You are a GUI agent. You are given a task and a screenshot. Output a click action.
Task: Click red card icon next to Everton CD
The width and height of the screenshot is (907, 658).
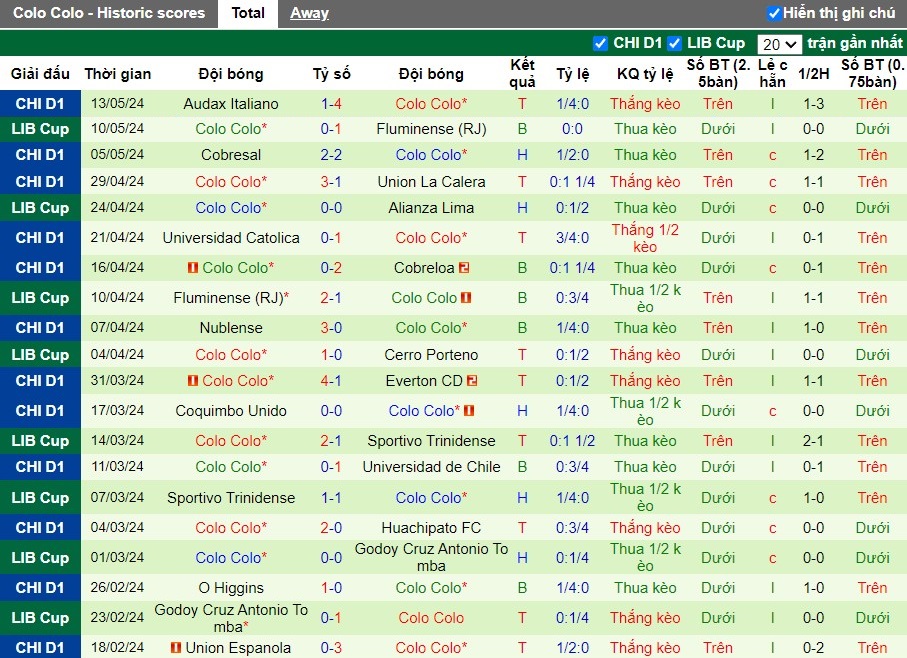pyautogui.click(x=472, y=381)
